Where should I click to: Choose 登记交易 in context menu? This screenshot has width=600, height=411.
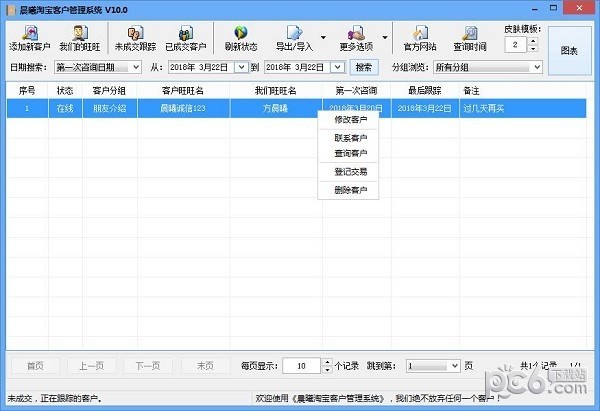(350, 172)
